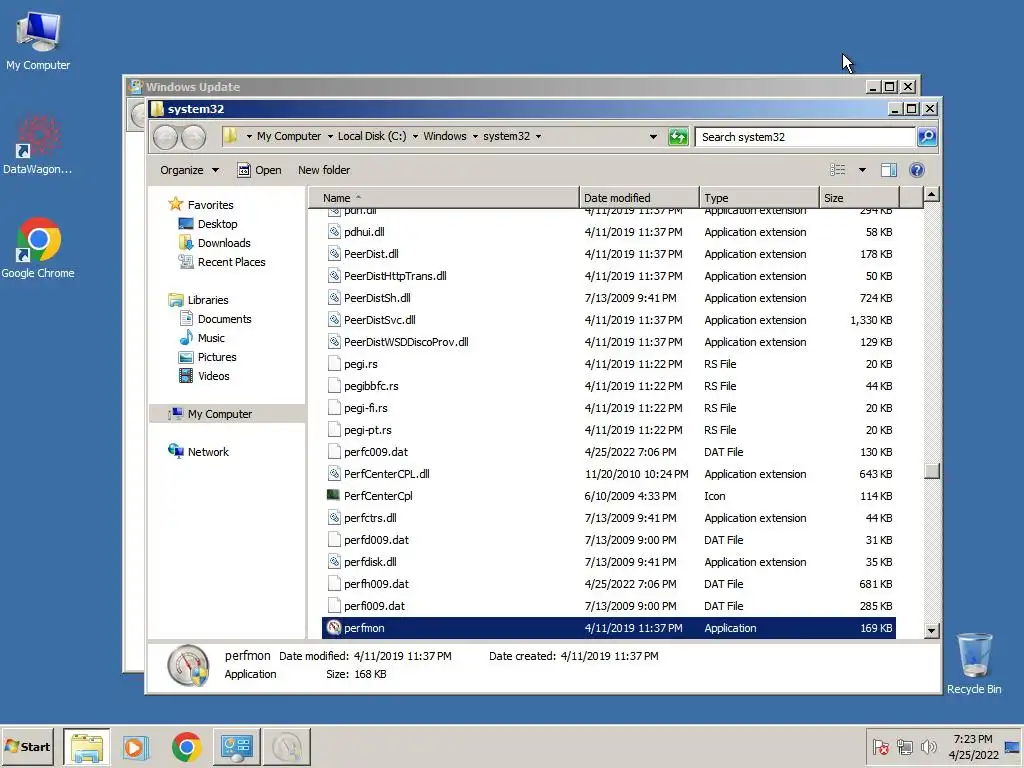This screenshot has height=768, width=1024.
Task: Select Favorites in navigation pane
Action: pyautogui.click(x=200, y=204)
